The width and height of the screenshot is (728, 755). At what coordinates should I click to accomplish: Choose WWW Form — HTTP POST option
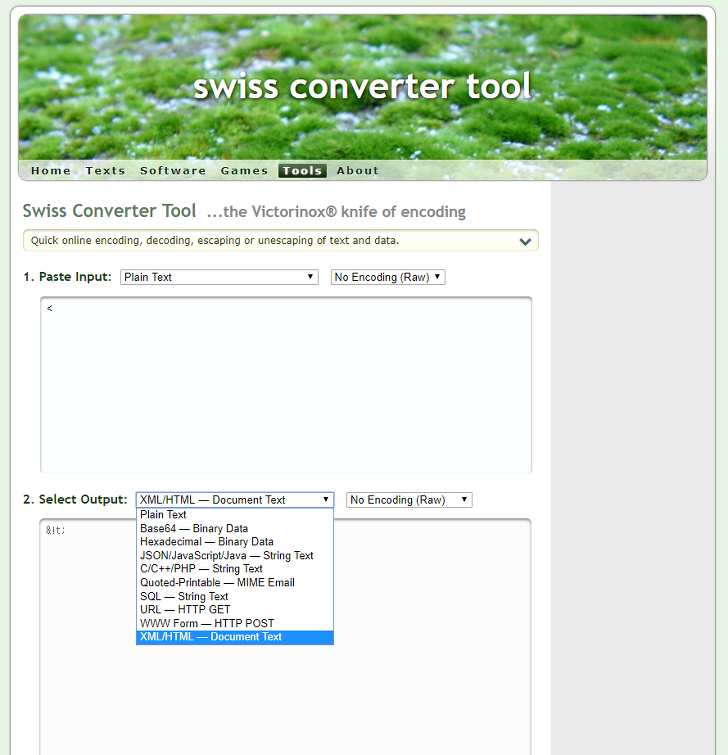click(235, 623)
